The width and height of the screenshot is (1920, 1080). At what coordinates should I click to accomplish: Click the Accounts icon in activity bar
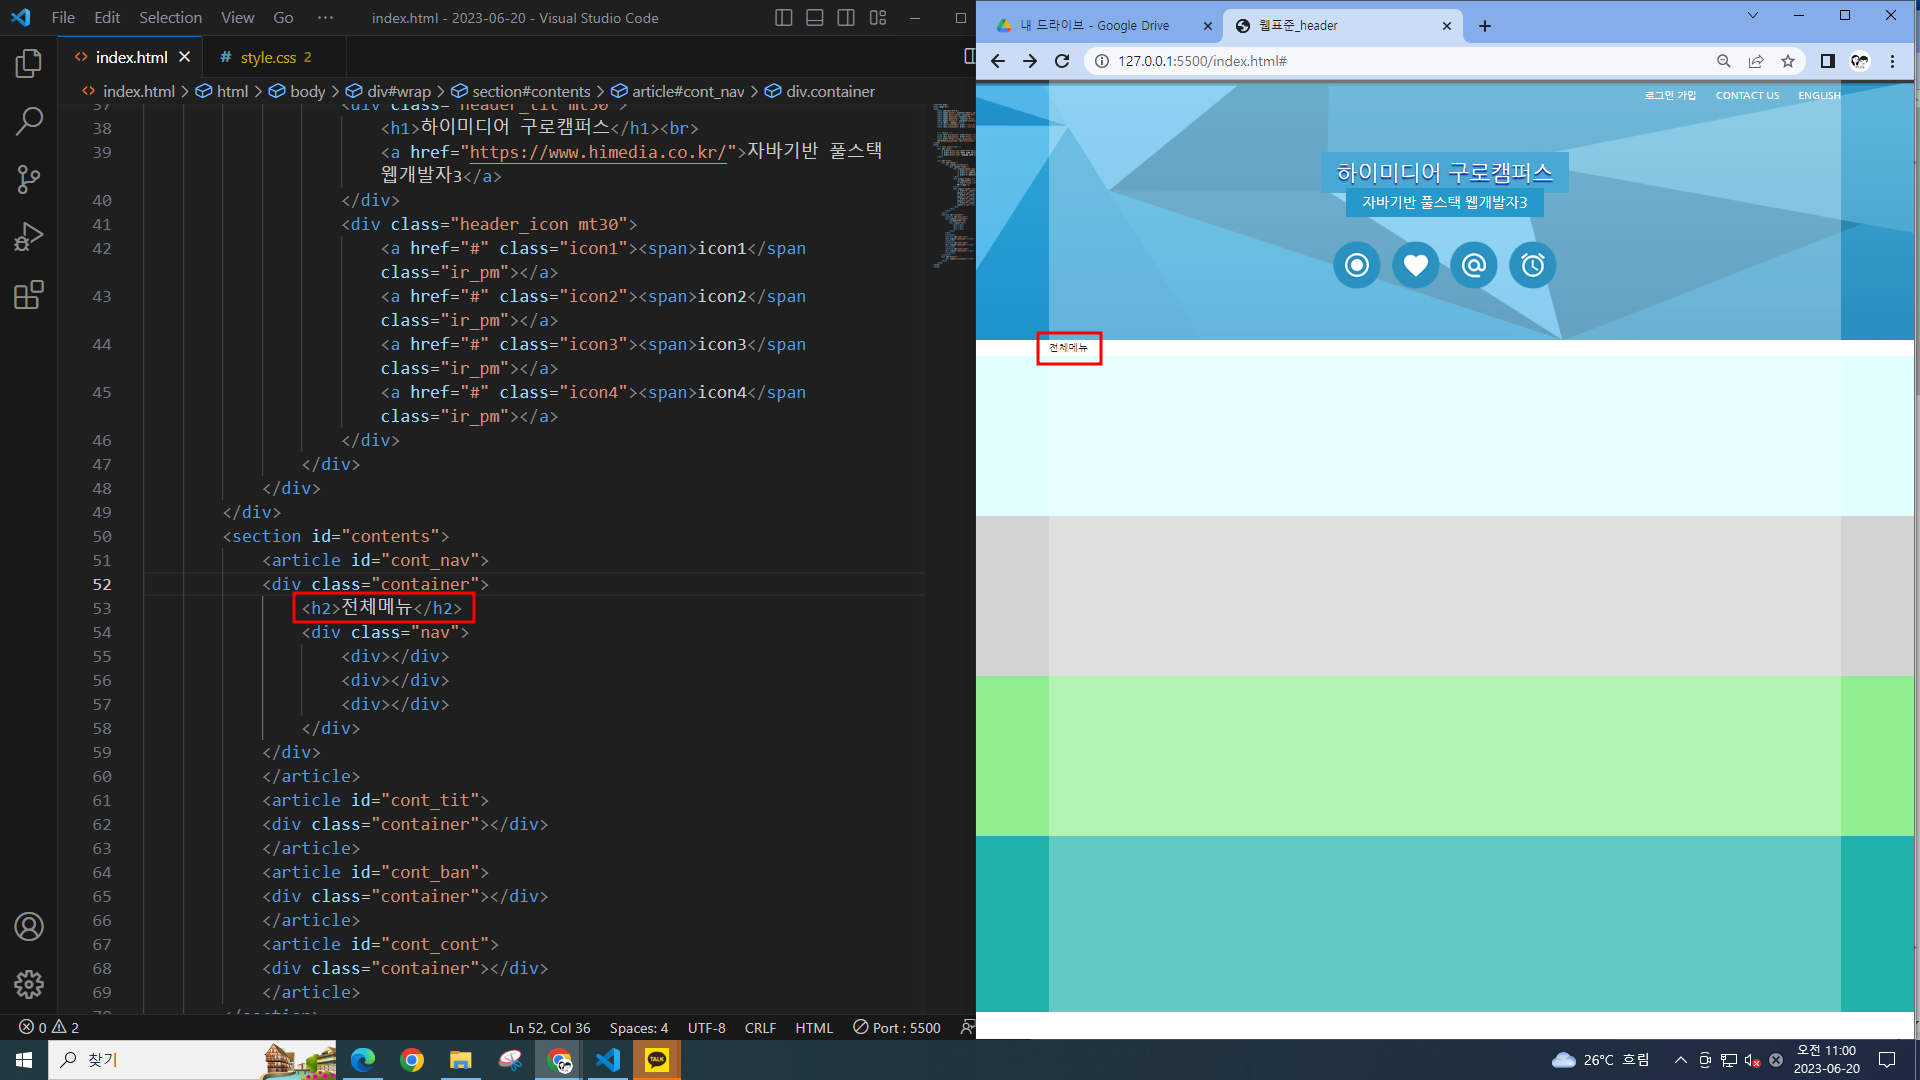[29, 927]
